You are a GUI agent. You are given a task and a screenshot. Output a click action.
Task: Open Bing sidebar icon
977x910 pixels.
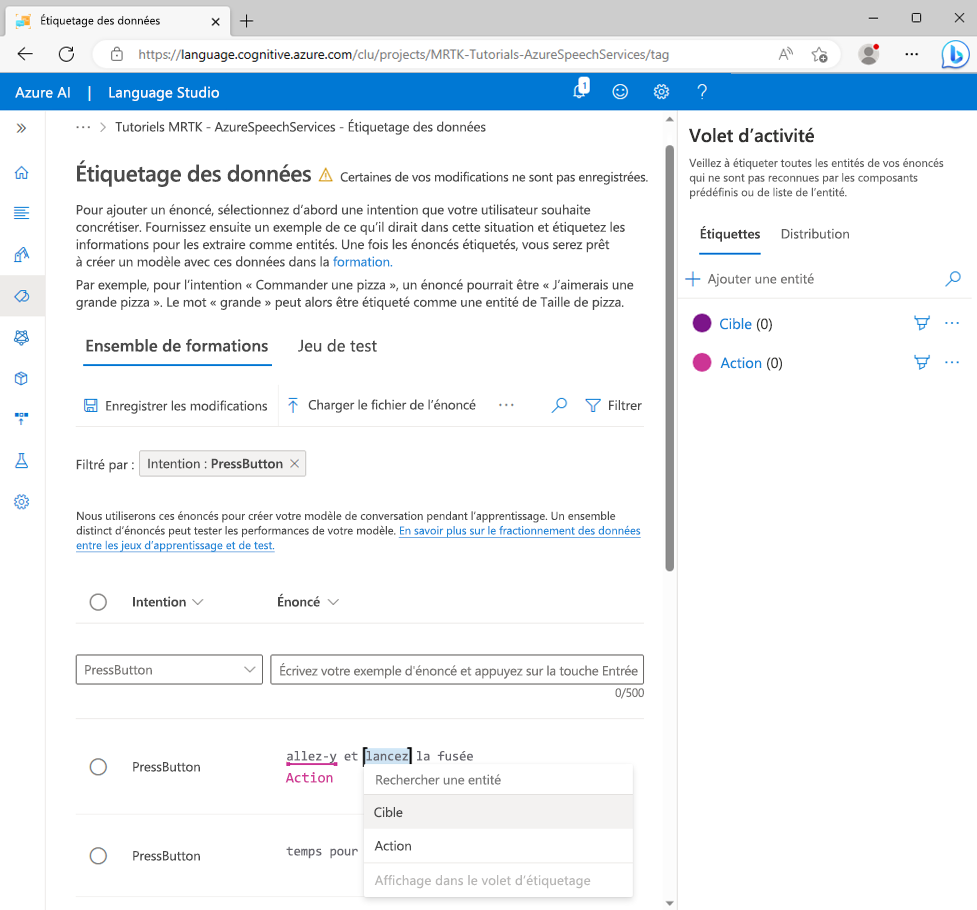[955, 54]
